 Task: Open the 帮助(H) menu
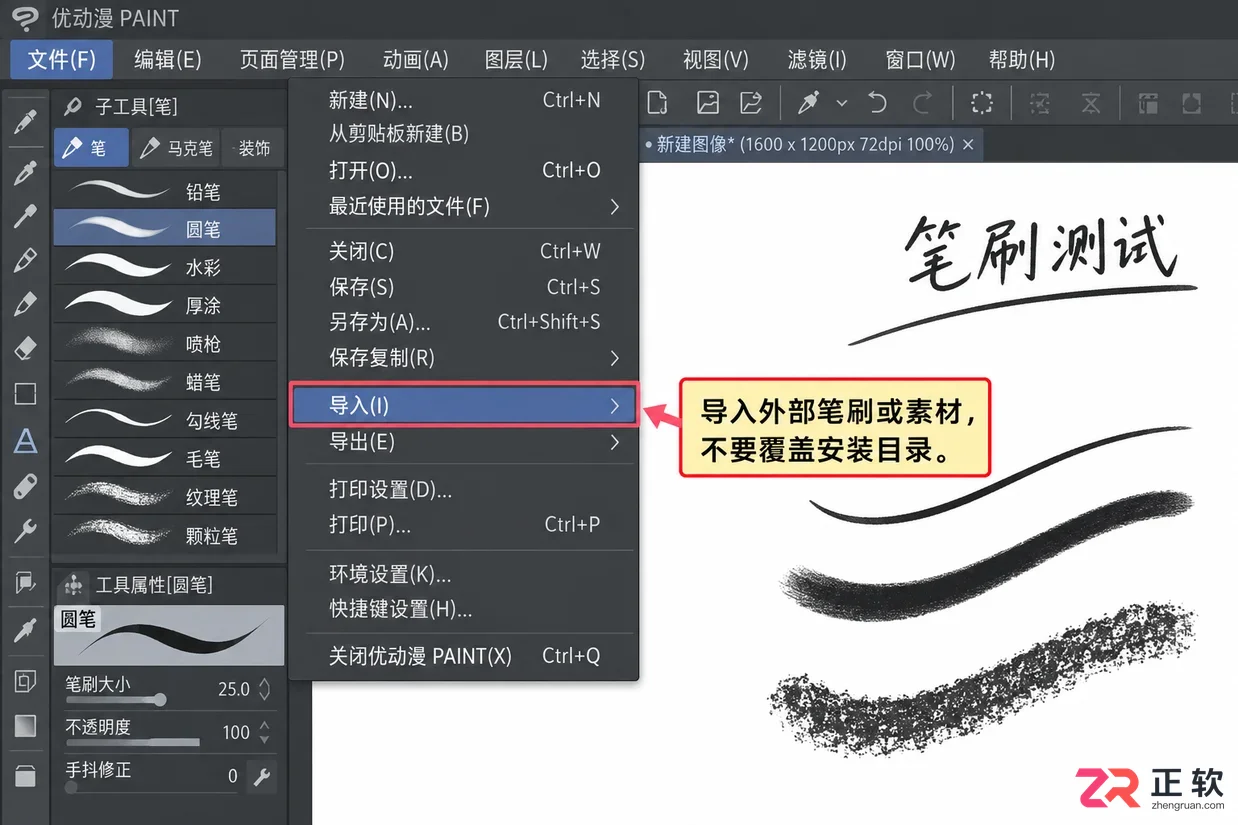click(1022, 60)
